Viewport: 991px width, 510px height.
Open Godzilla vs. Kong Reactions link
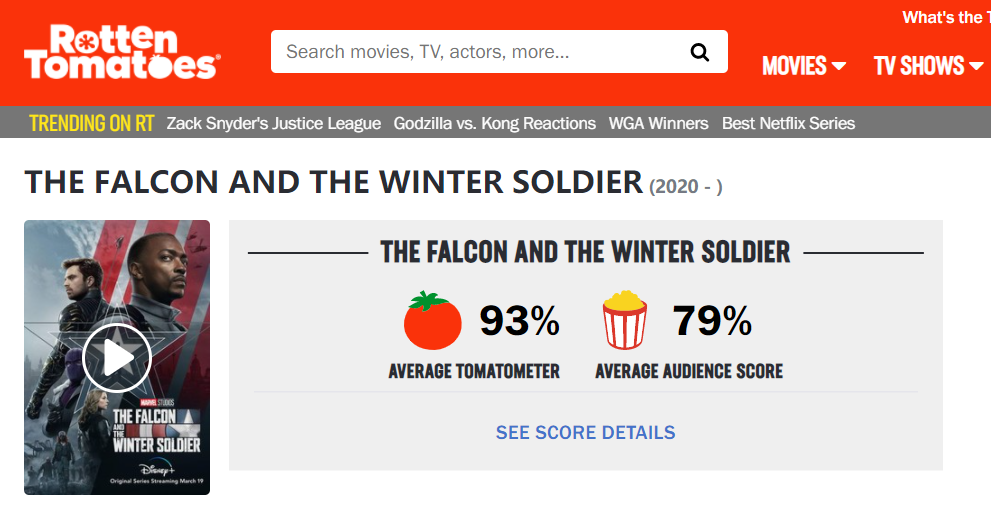point(495,123)
